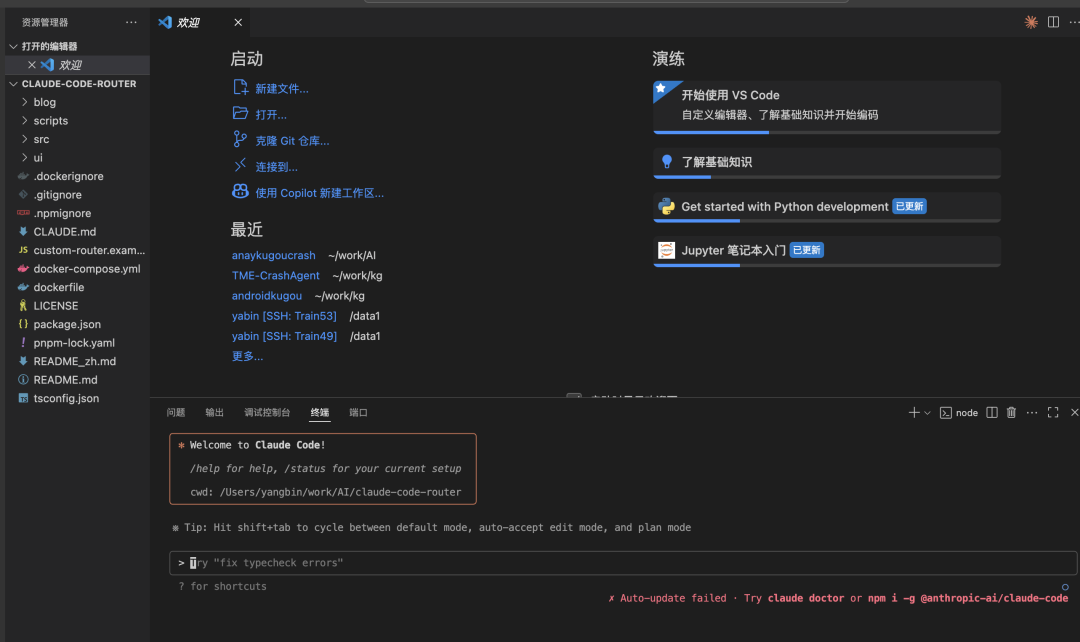Click the new file icon next to 新建文件
The height and width of the screenshot is (642, 1080).
(240, 87)
